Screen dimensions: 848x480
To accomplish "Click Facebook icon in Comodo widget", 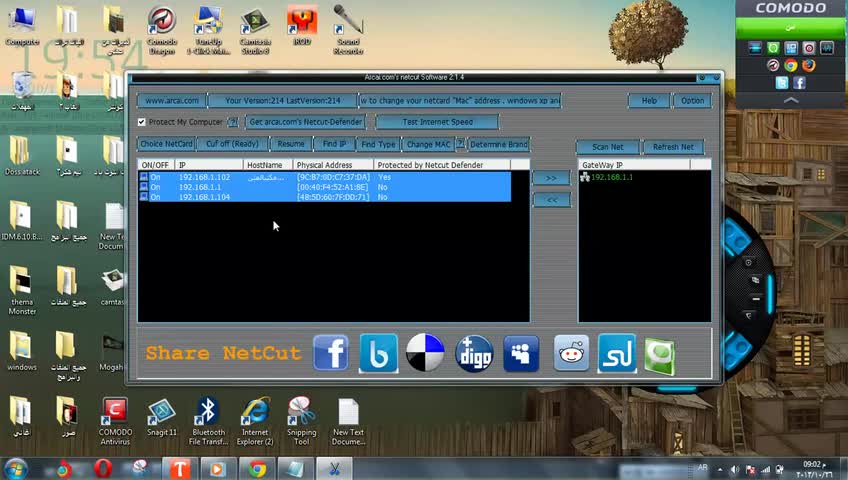I will (x=799, y=83).
